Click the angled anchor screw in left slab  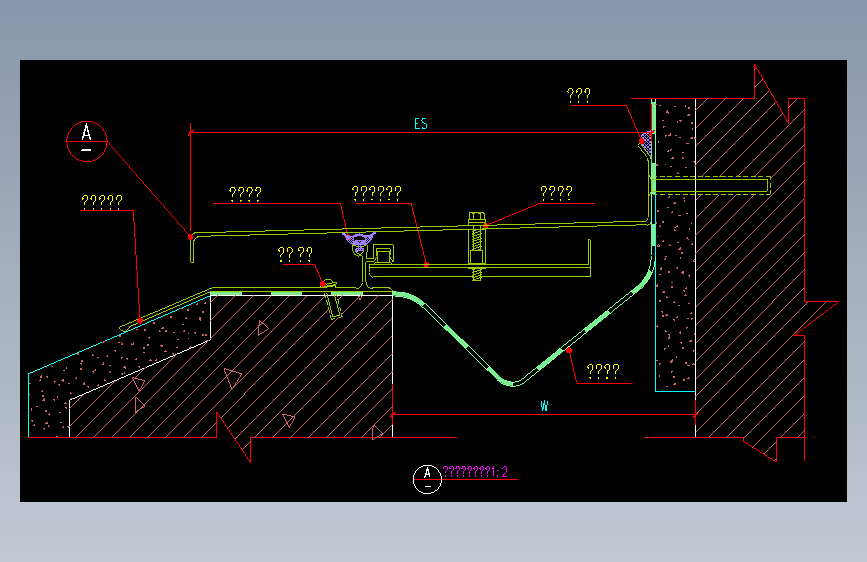click(x=332, y=300)
